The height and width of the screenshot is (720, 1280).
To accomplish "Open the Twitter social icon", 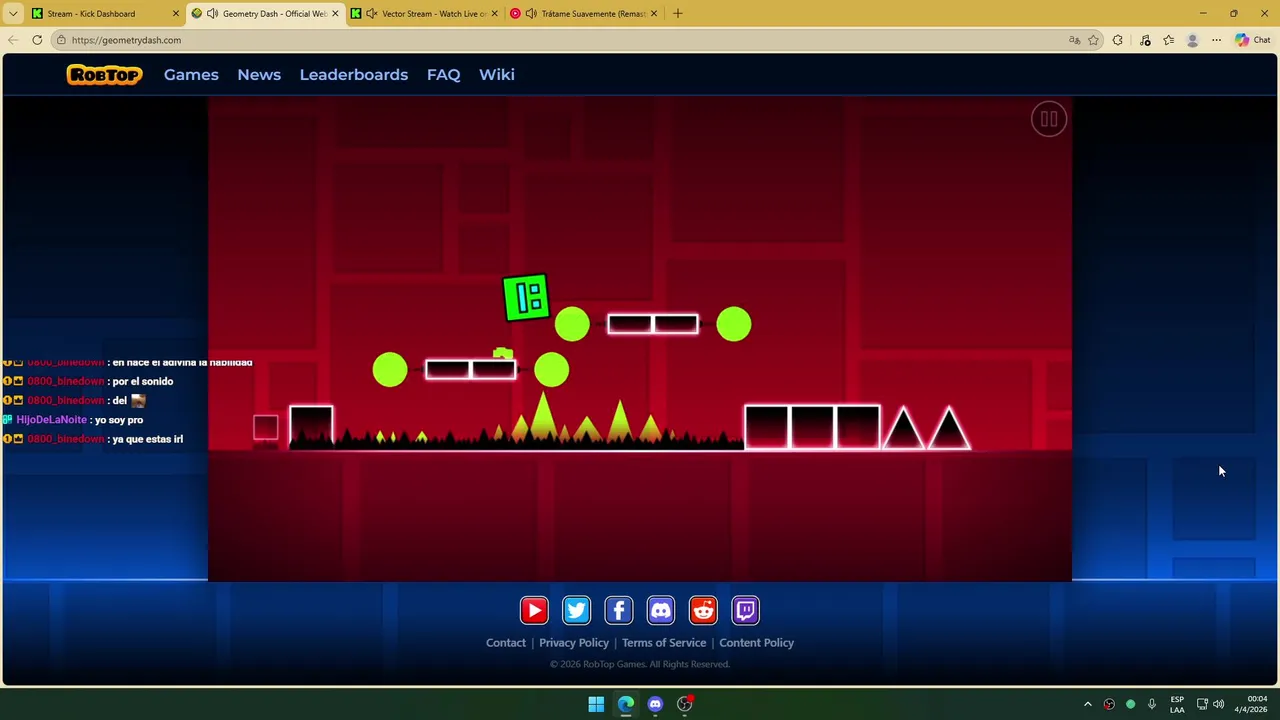I will coord(576,610).
